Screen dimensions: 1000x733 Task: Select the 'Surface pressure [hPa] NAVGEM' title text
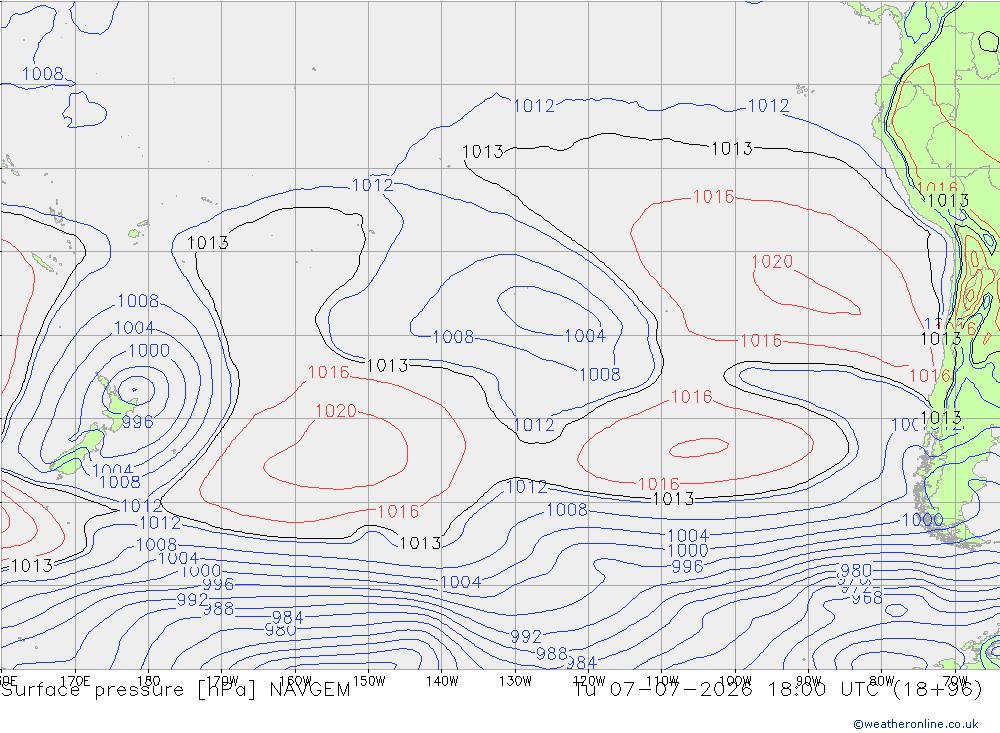[x=176, y=690]
